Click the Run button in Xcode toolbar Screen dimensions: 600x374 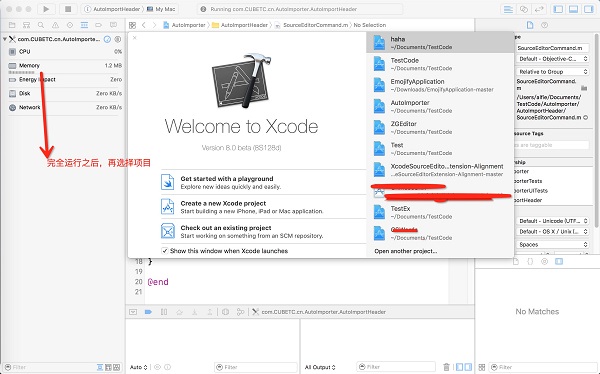tap(46, 9)
